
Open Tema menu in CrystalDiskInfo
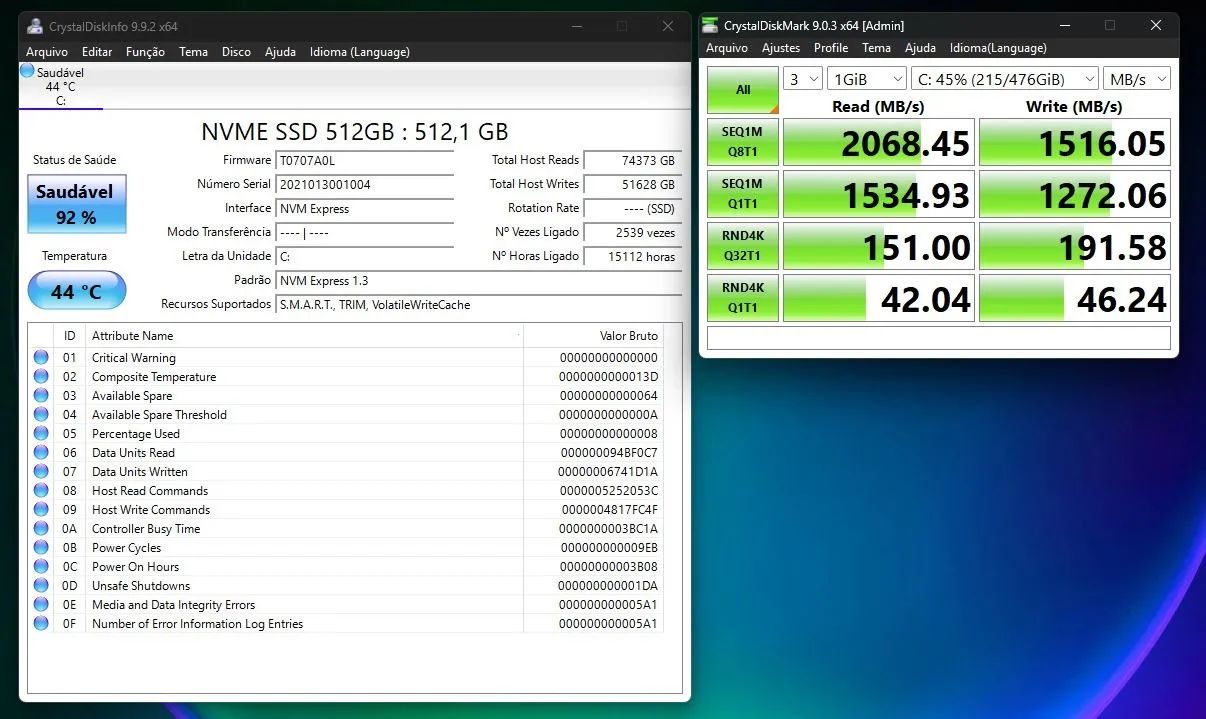193,52
